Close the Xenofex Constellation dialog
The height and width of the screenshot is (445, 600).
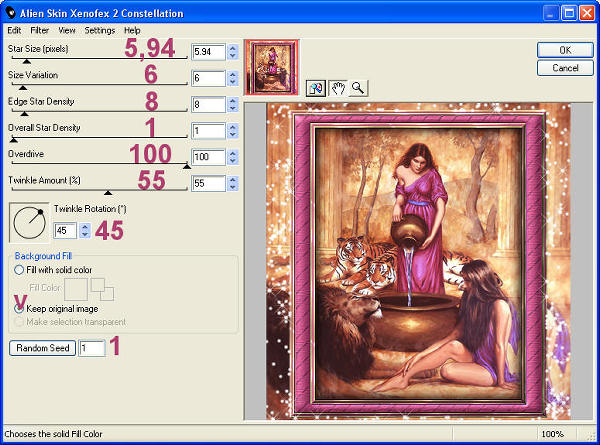(x=586, y=13)
